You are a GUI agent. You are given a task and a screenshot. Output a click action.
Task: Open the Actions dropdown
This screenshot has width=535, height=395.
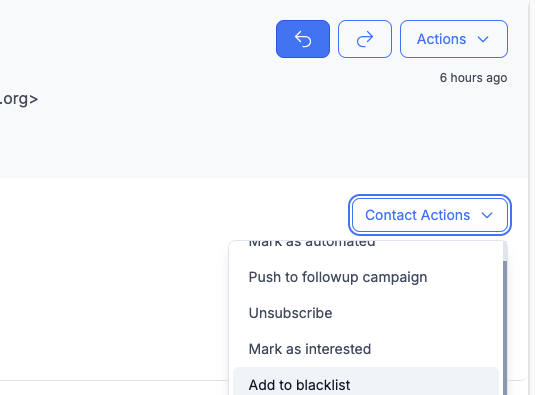(454, 39)
